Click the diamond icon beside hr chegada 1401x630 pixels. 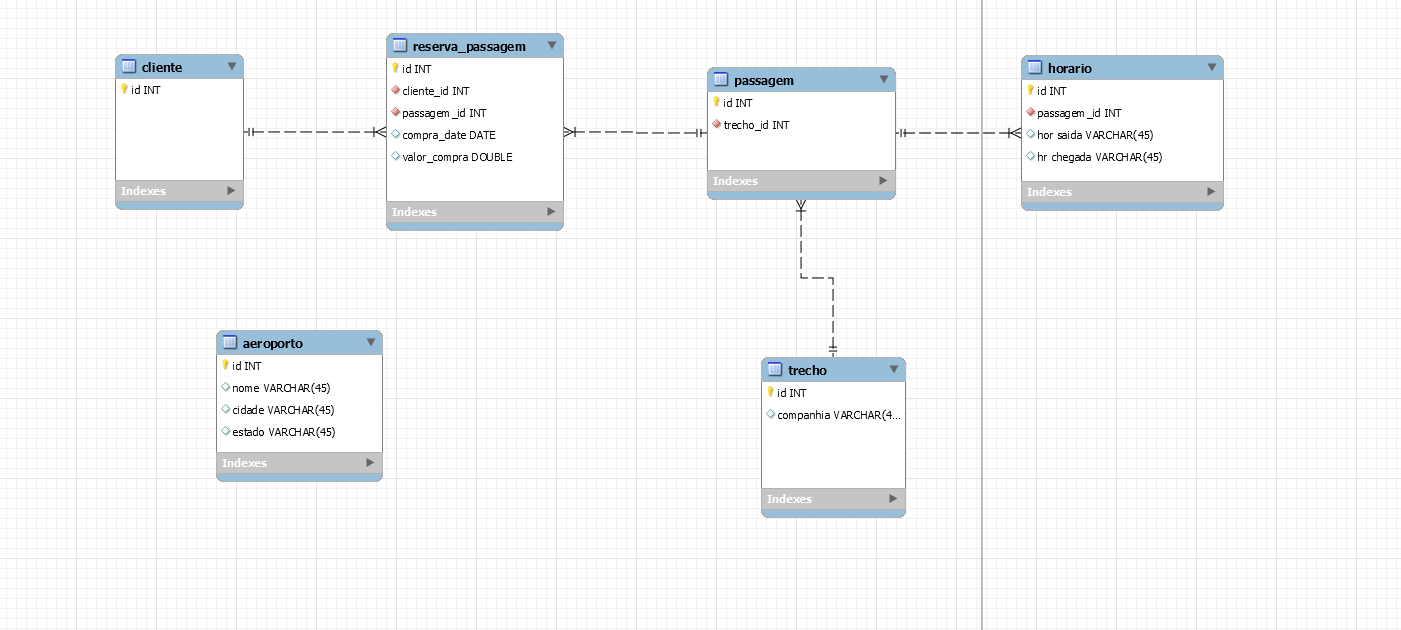click(1031, 156)
